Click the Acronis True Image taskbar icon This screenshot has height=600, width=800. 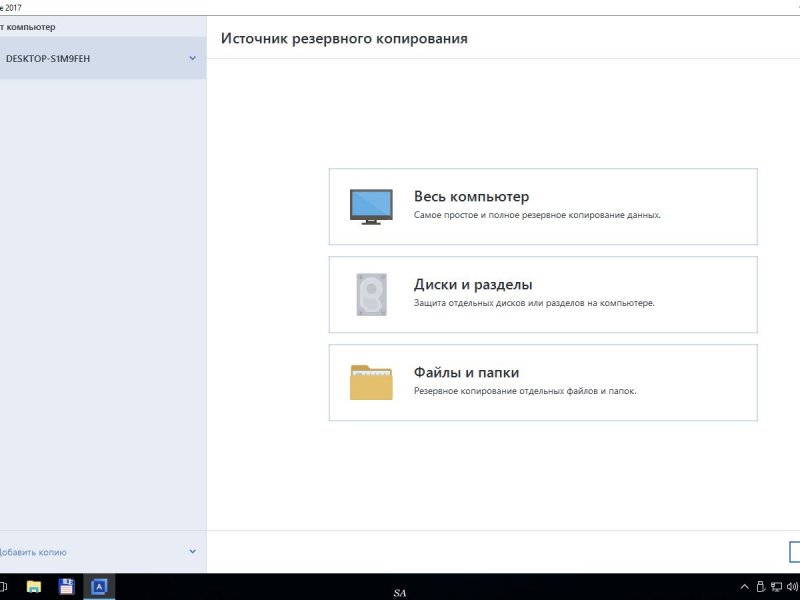tap(99, 587)
